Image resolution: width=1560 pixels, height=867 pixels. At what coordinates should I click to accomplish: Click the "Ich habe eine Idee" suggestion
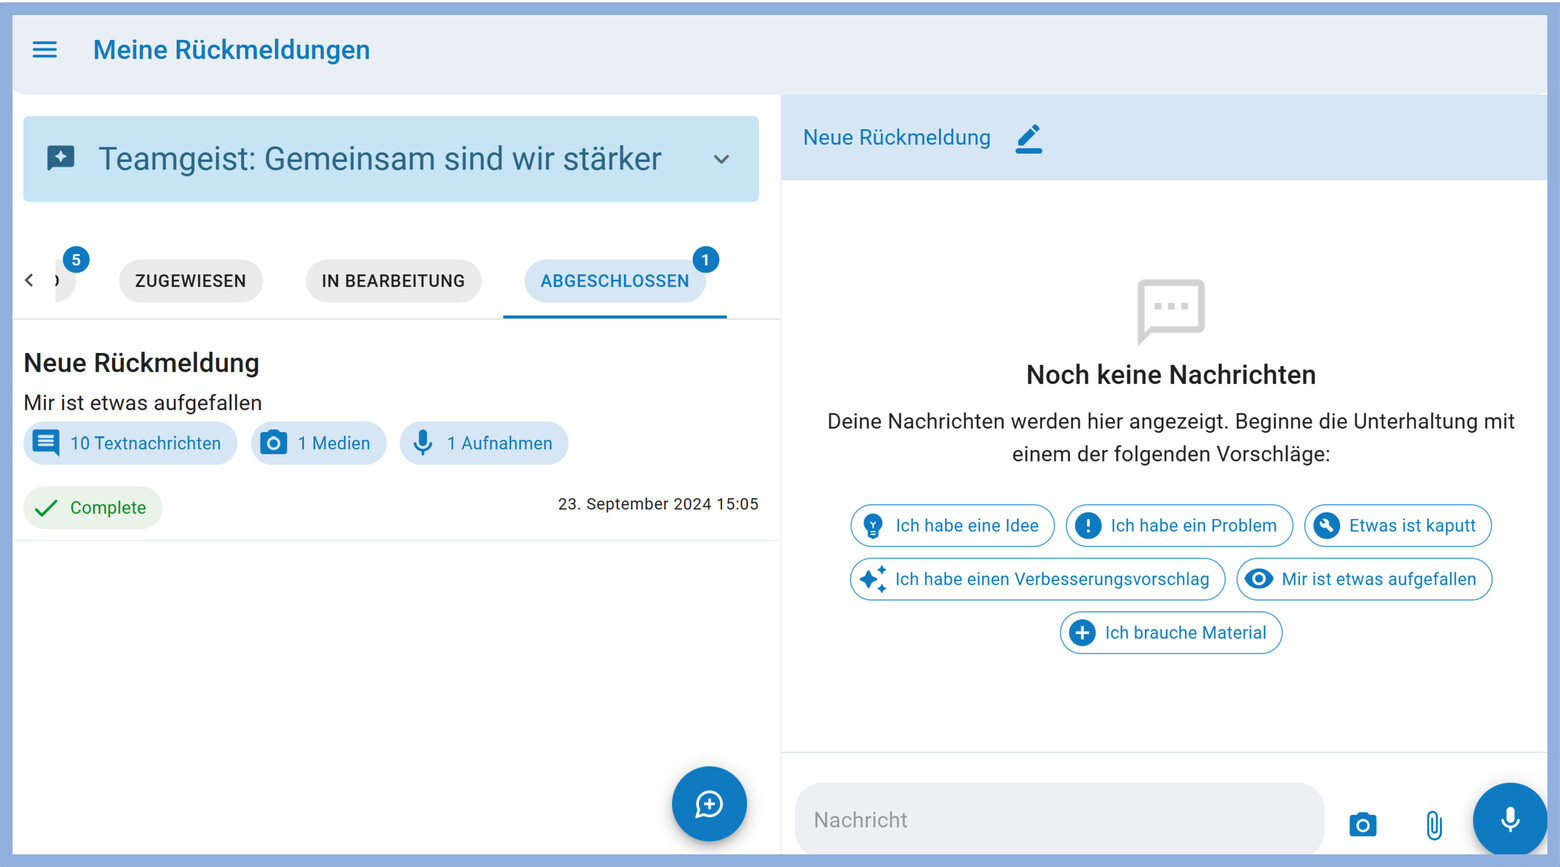[952, 525]
